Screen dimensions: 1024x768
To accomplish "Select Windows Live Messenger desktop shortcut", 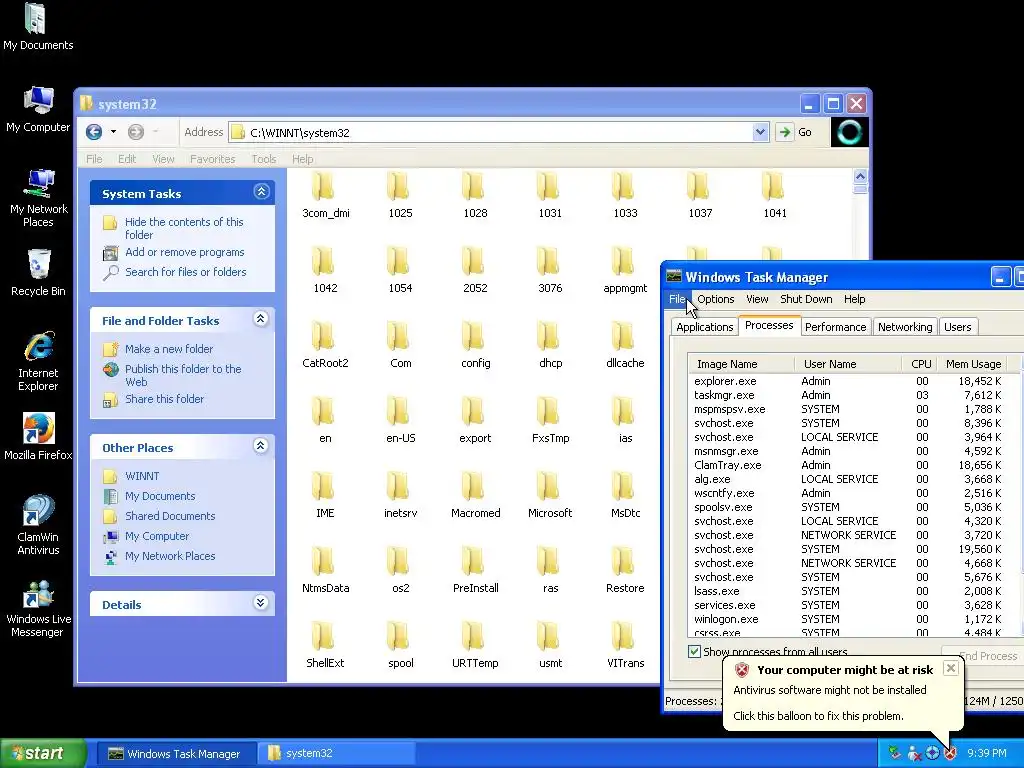I will (38, 608).
